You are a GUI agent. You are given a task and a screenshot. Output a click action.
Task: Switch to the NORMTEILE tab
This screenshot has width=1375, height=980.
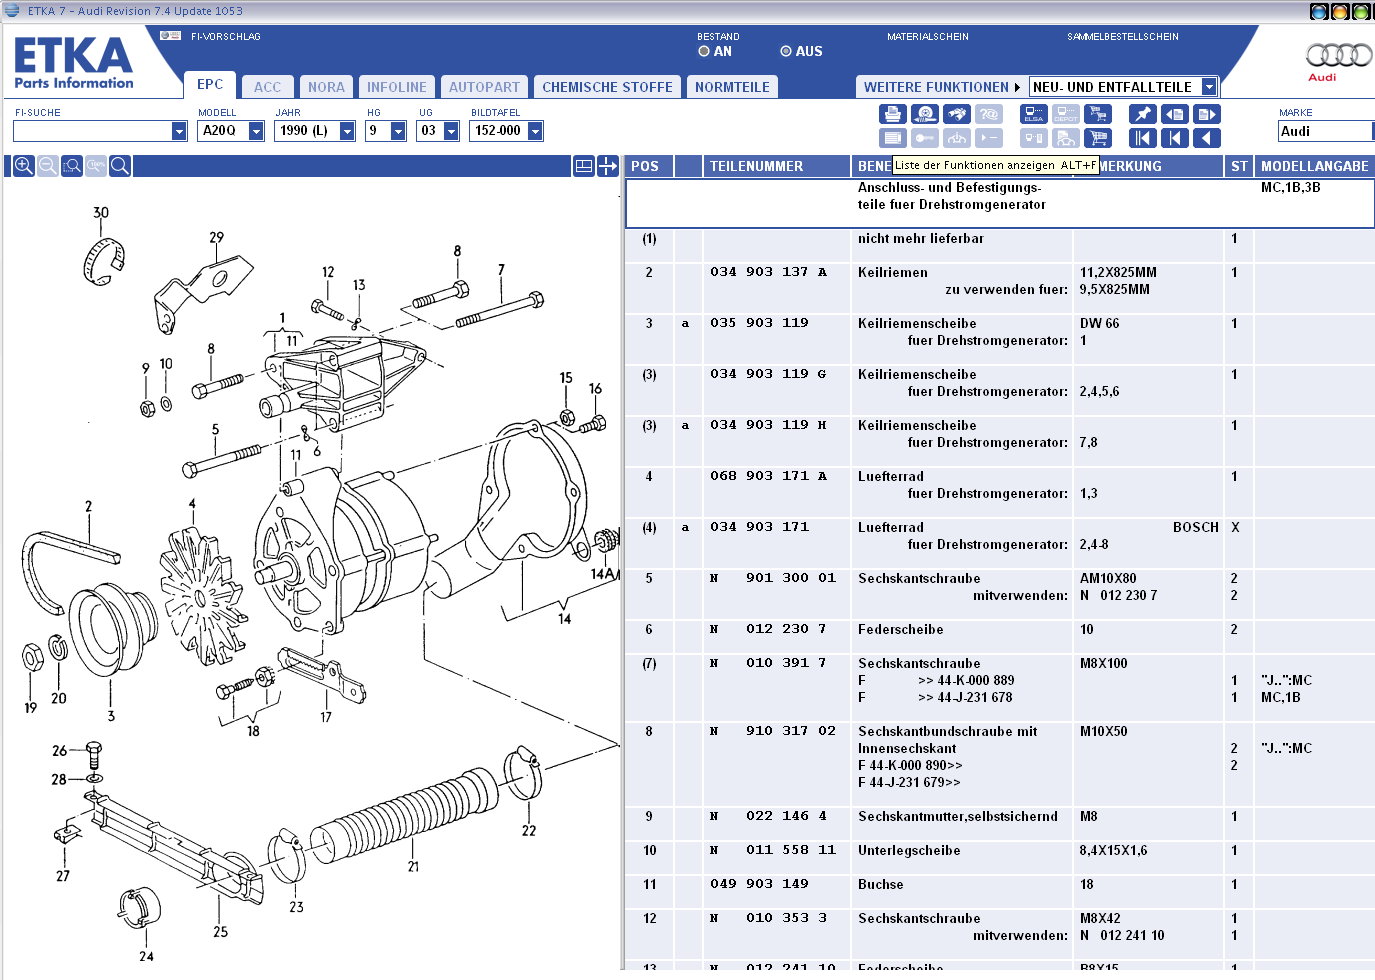tap(732, 87)
